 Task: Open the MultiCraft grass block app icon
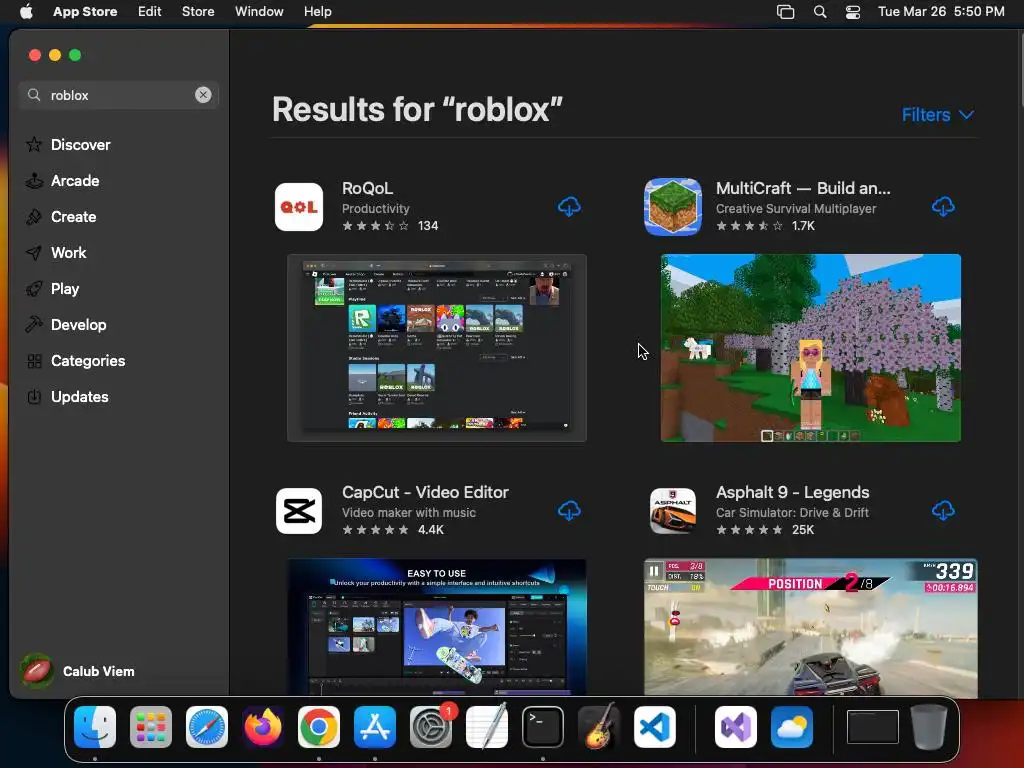(x=673, y=207)
